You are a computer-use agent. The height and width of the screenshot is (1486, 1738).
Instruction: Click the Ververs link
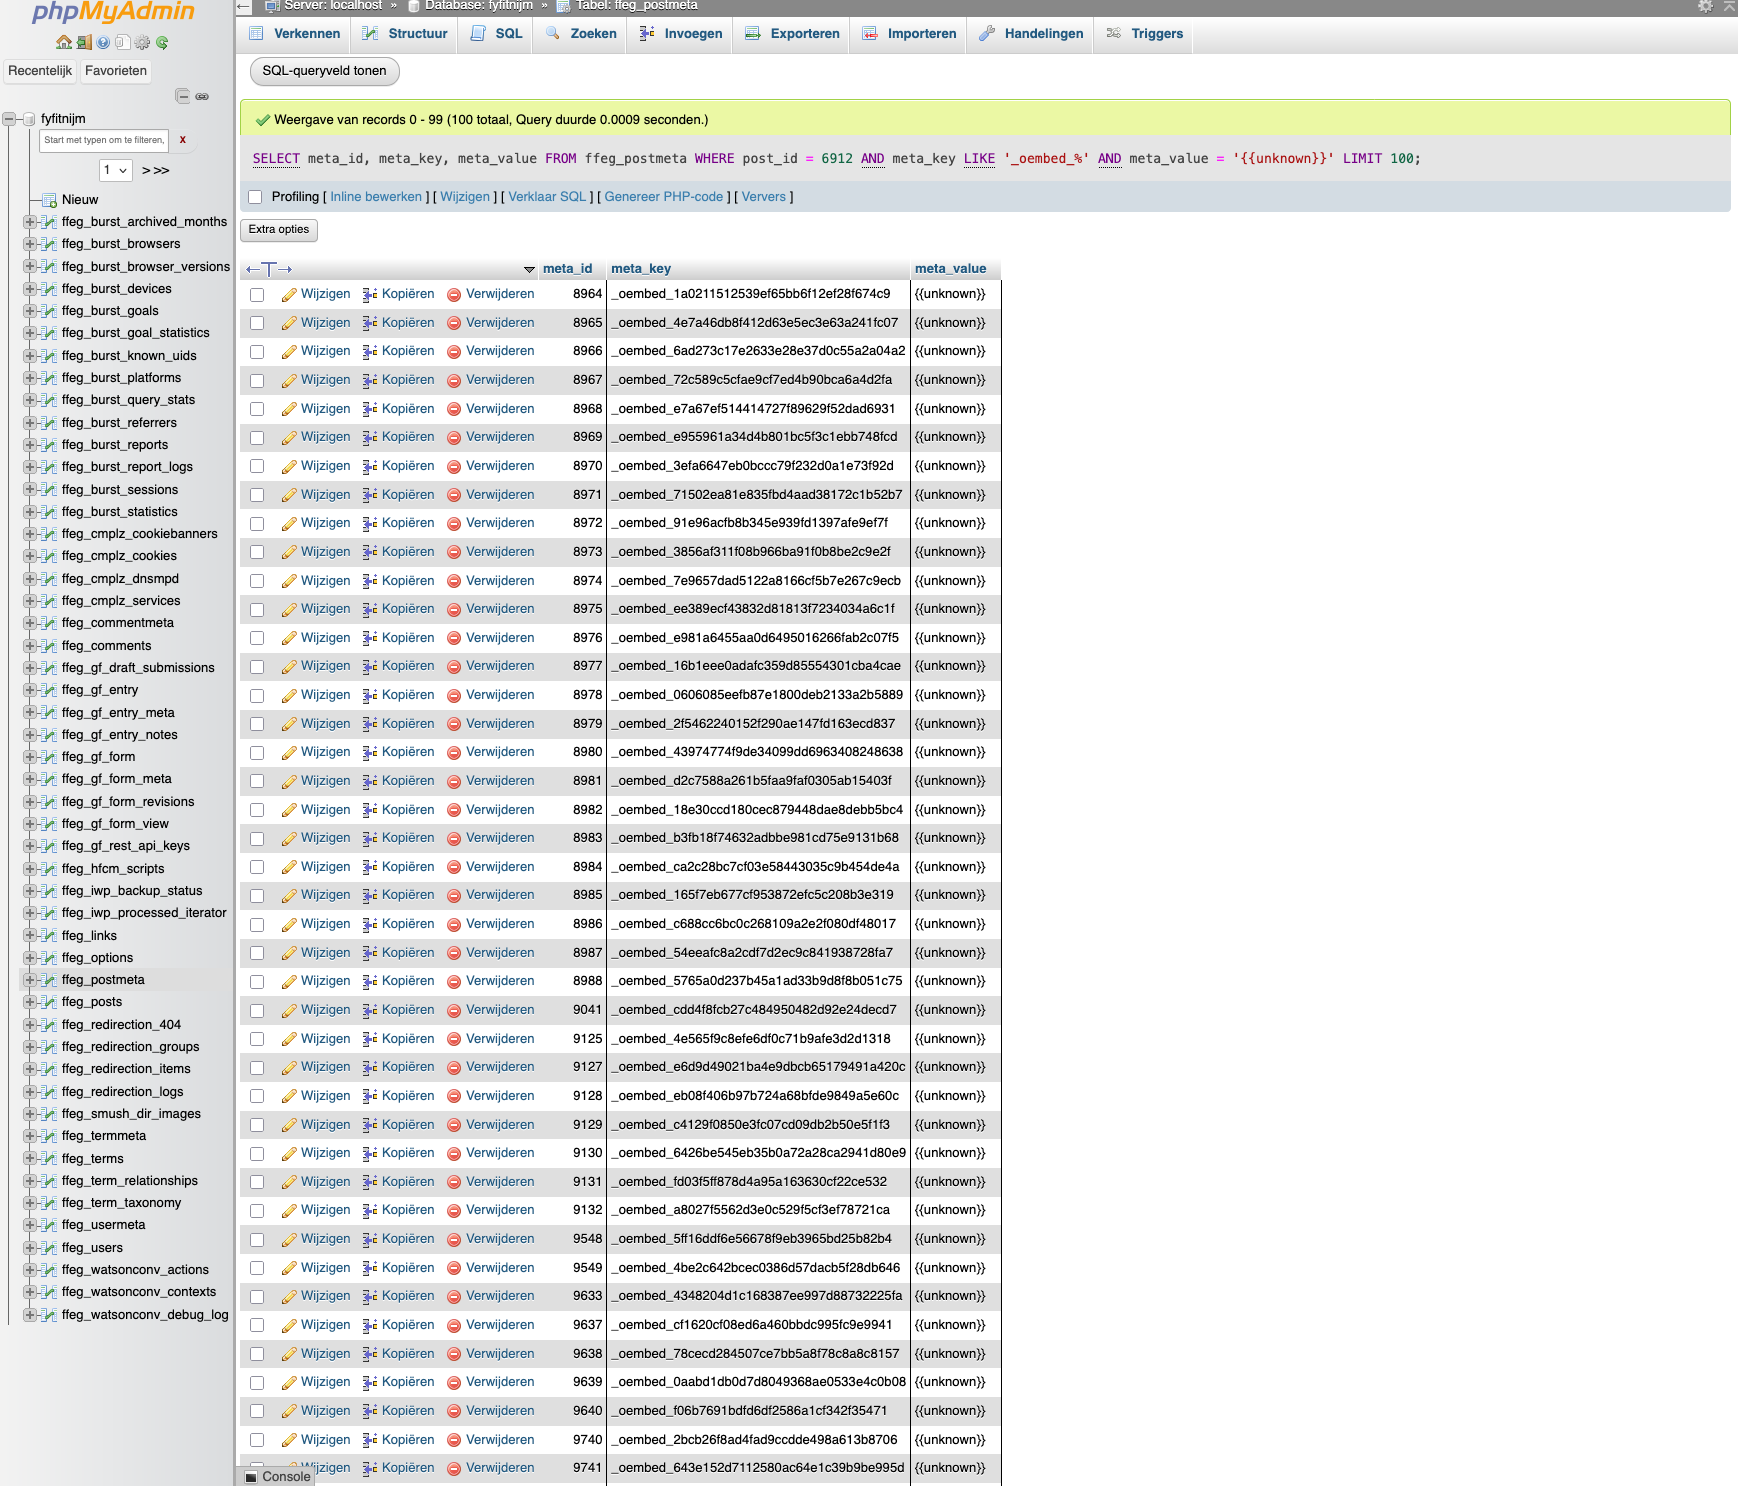(764, 197)
